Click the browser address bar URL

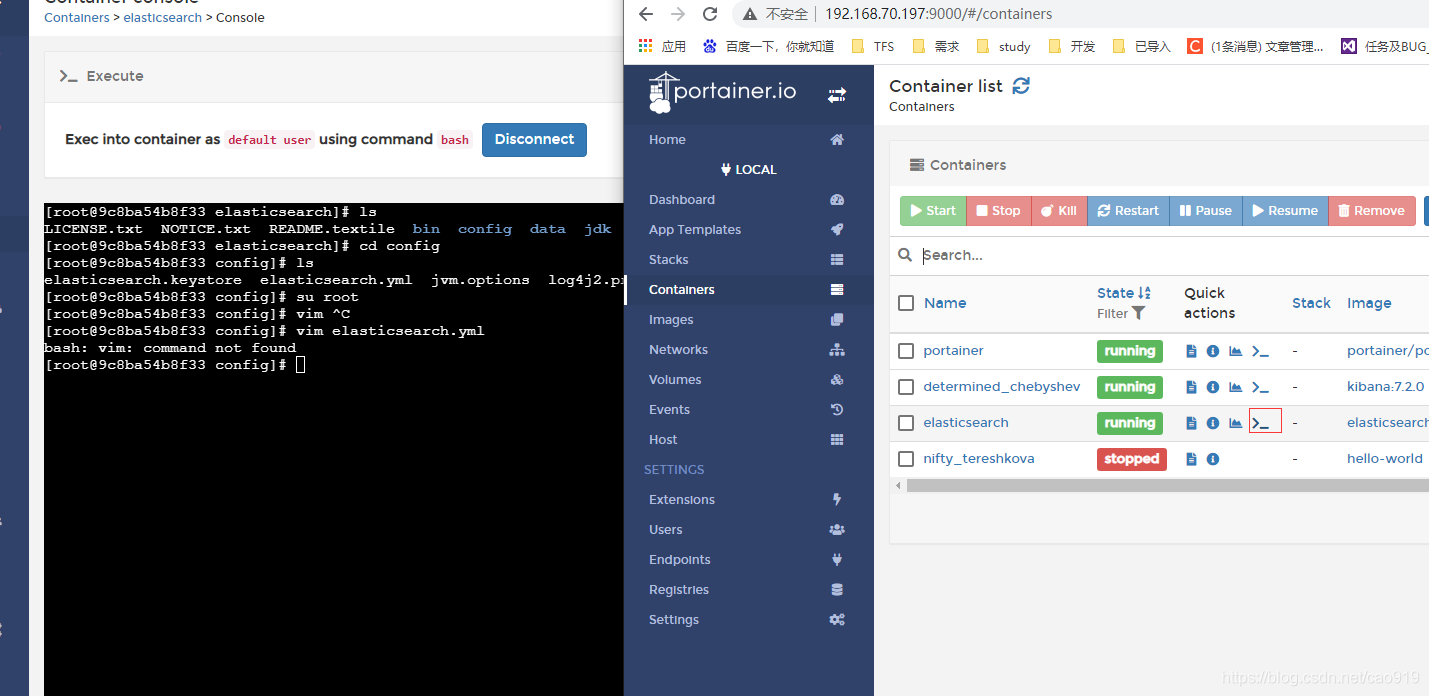point(938,14)
